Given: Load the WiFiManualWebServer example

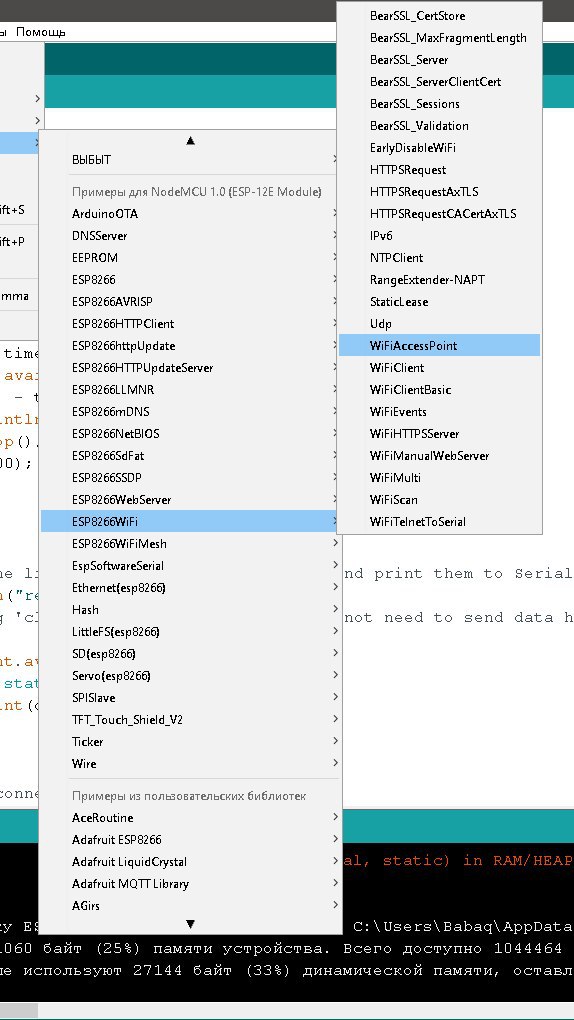Looking at the screenshot, I should pos(439,456).
